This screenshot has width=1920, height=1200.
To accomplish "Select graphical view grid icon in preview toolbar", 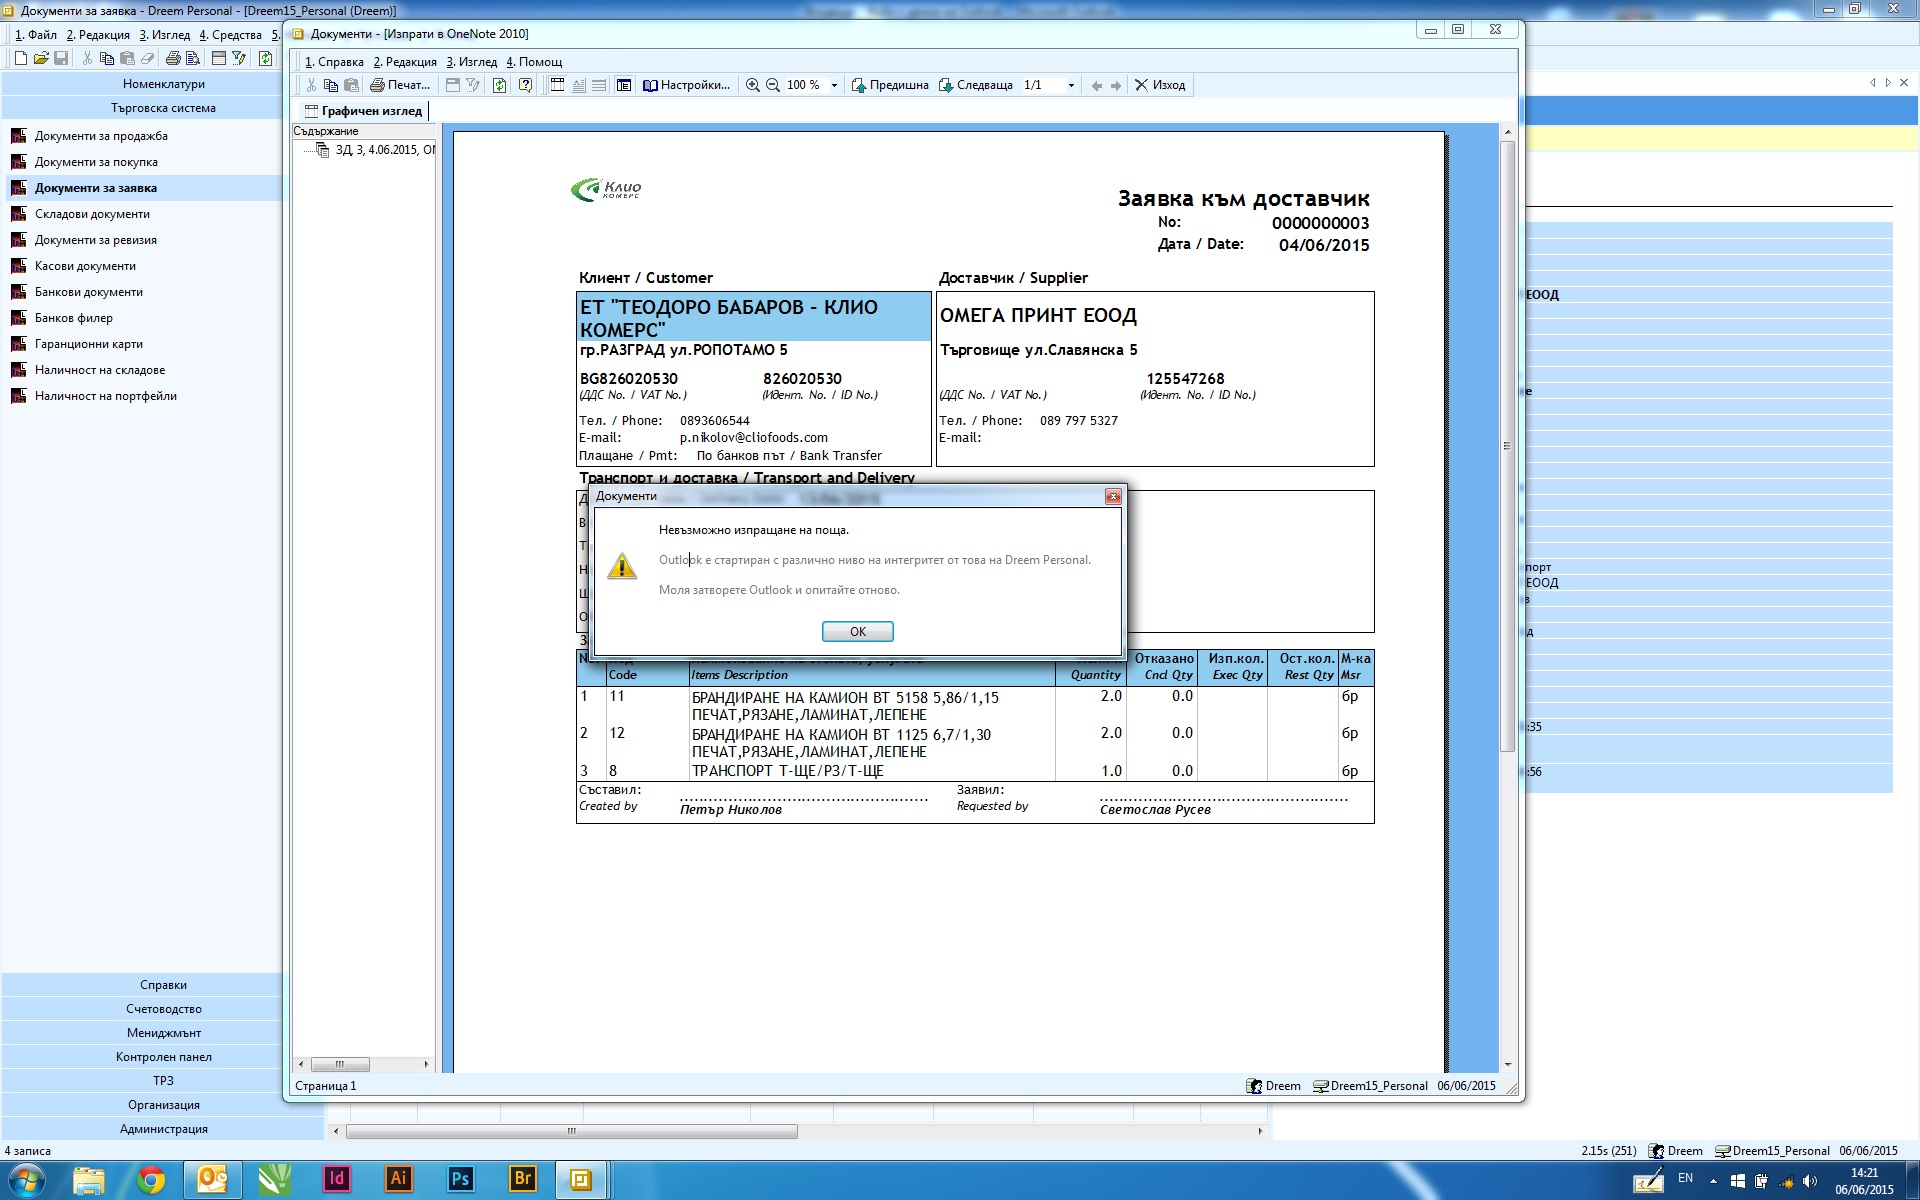I will (558, 85).
